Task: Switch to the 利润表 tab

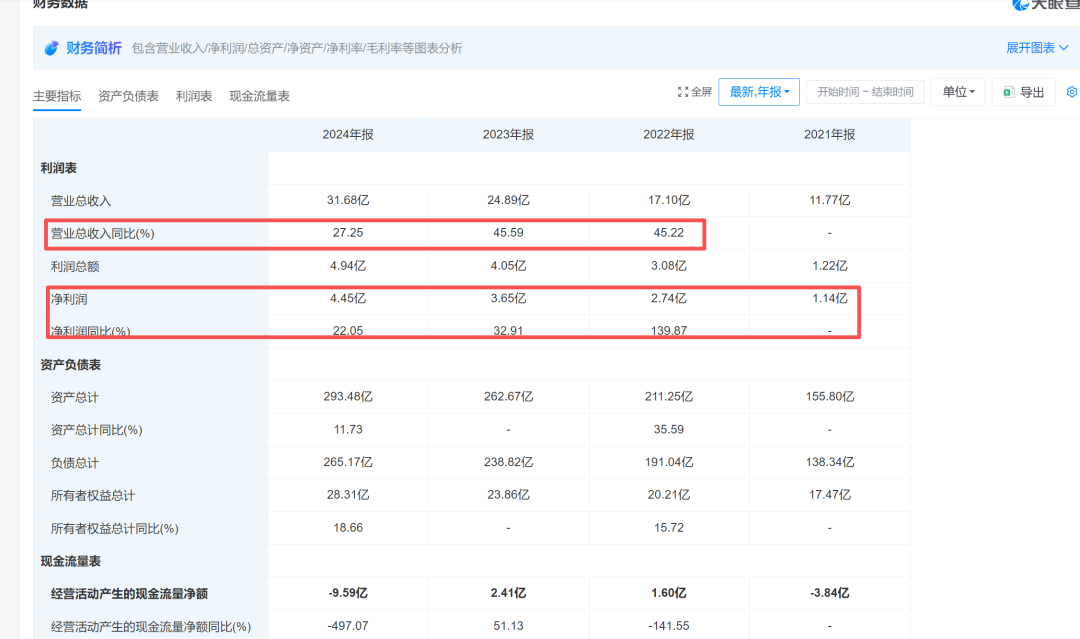Action: 194,96
